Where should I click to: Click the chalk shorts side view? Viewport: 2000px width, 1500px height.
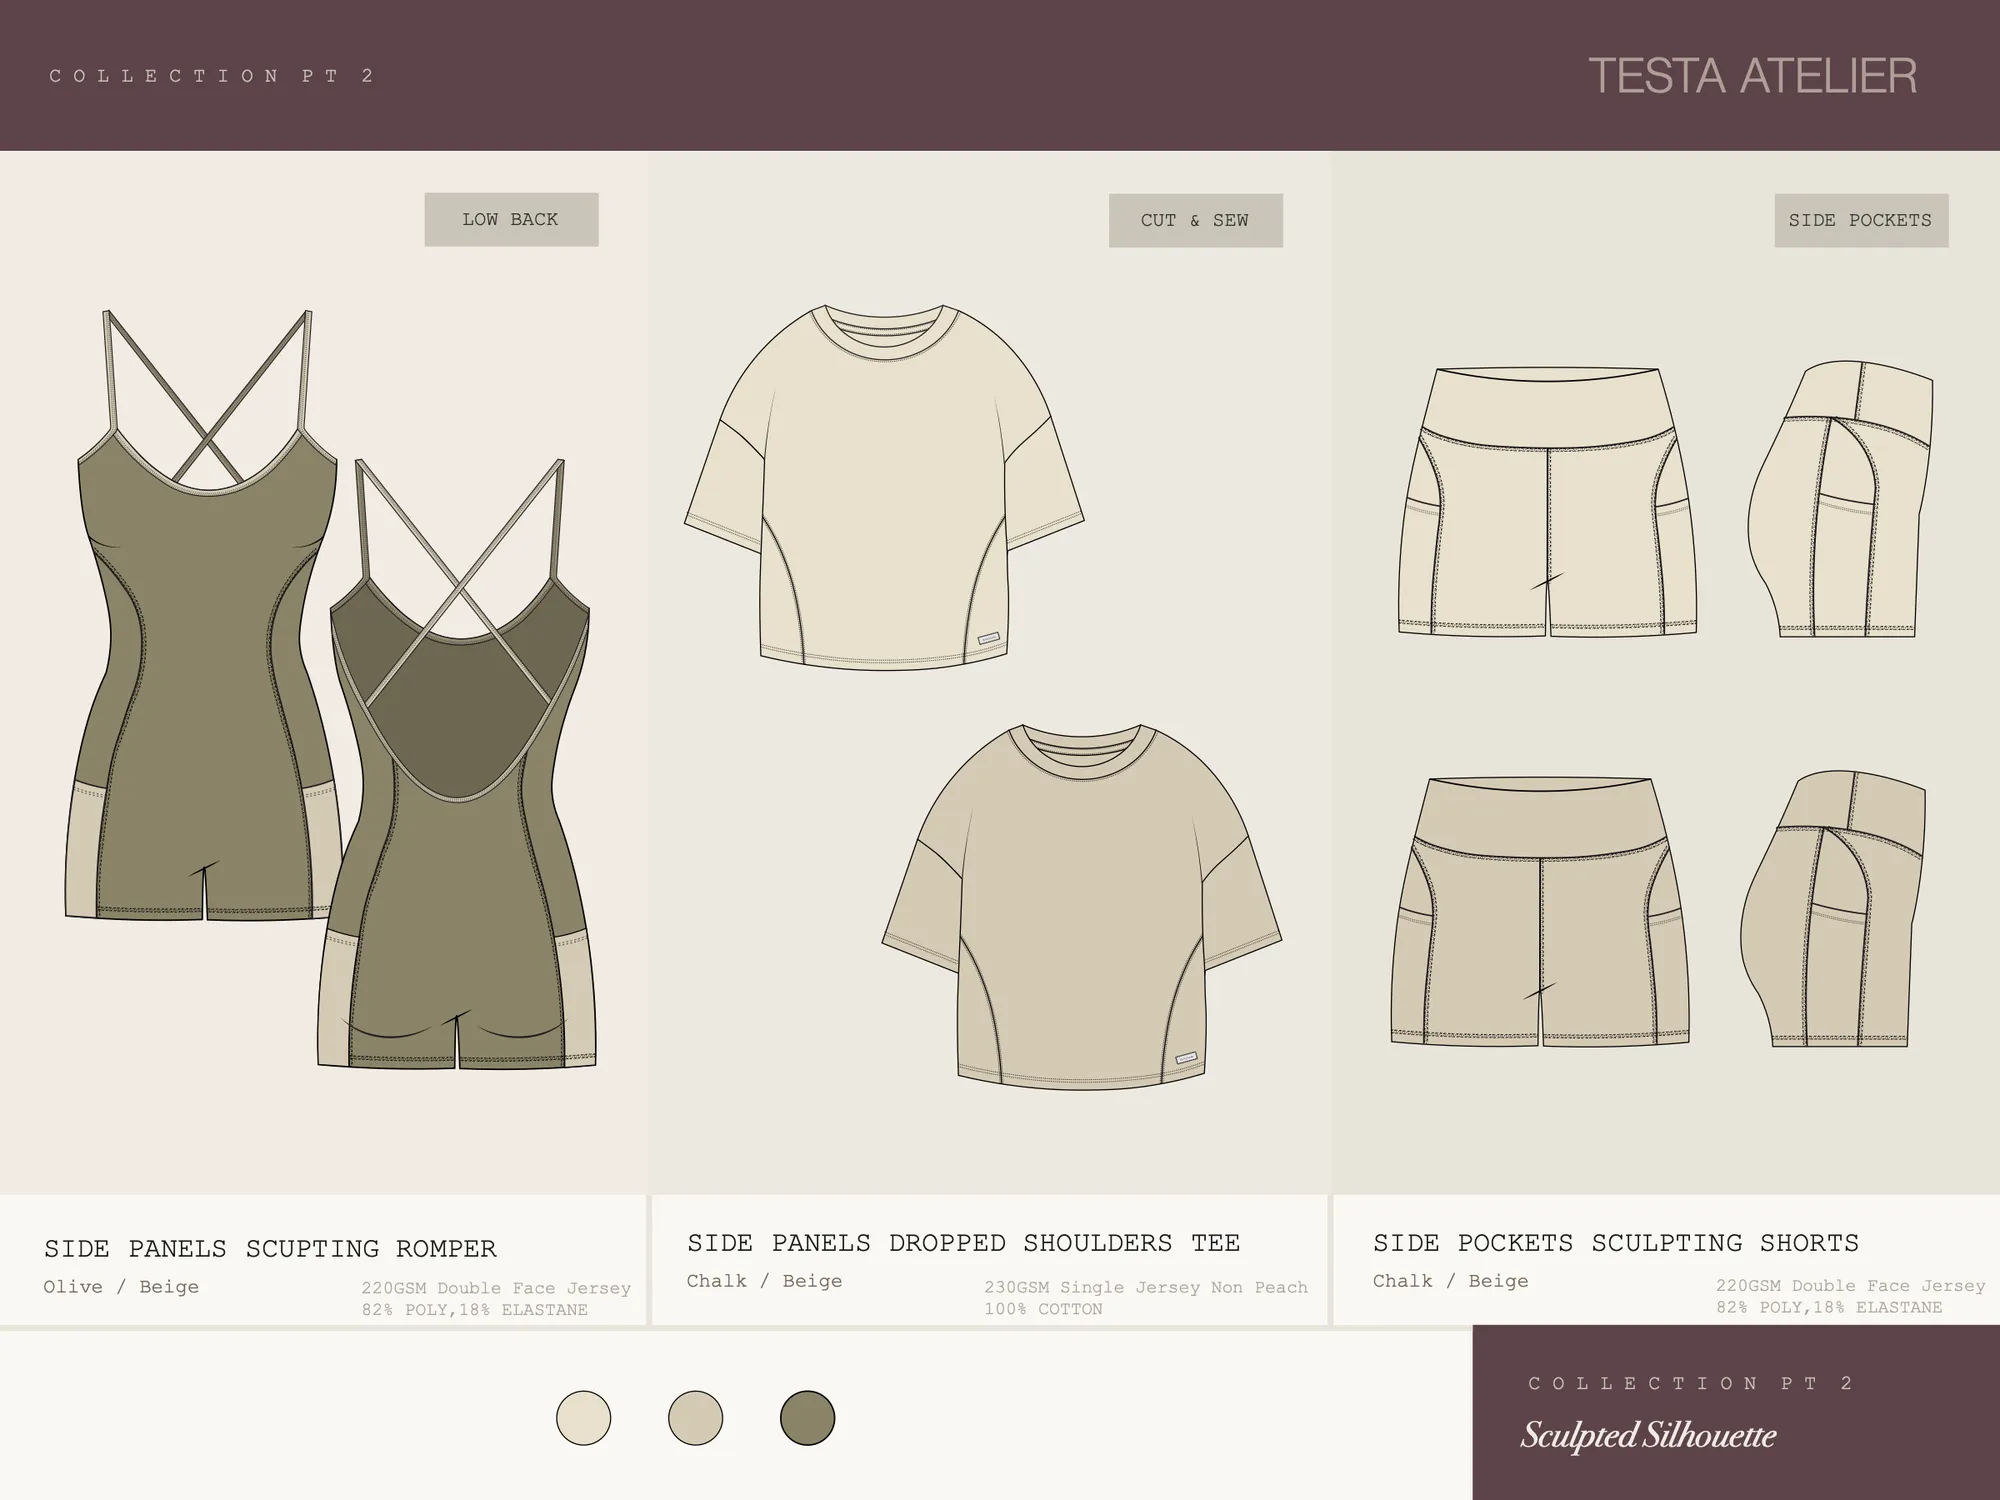pos(1840,499)
